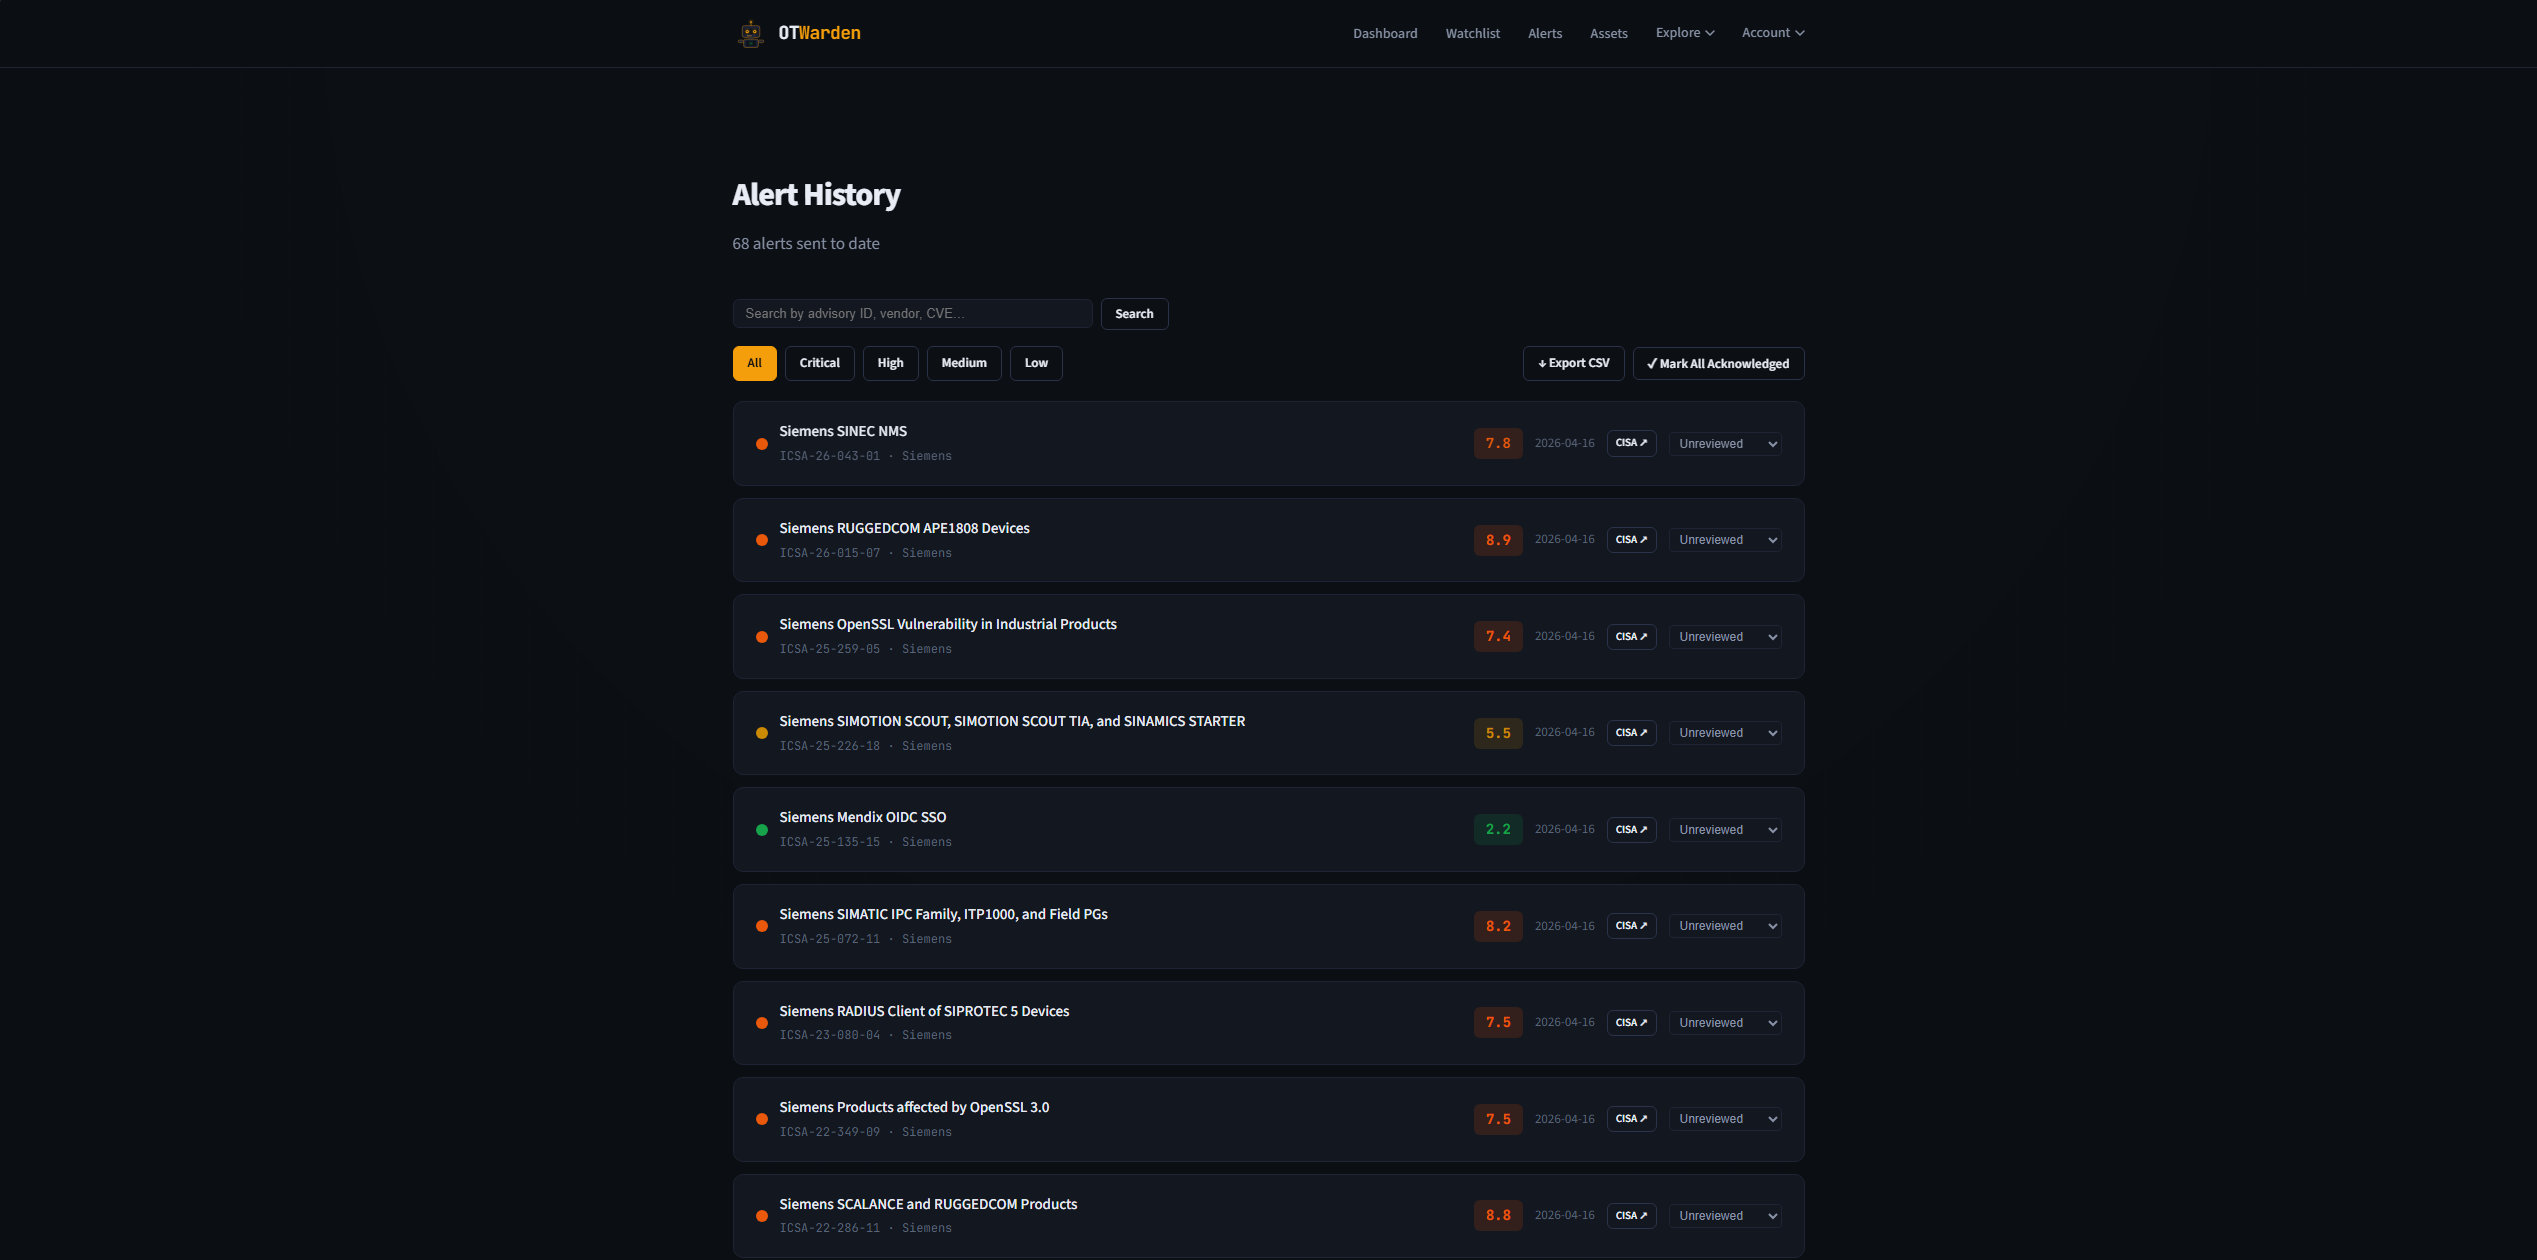This screenshot has height=1260, width=2537.
Task: Click advisory ID ICSA-23-080-04
Action: [x=829, y=1035]
